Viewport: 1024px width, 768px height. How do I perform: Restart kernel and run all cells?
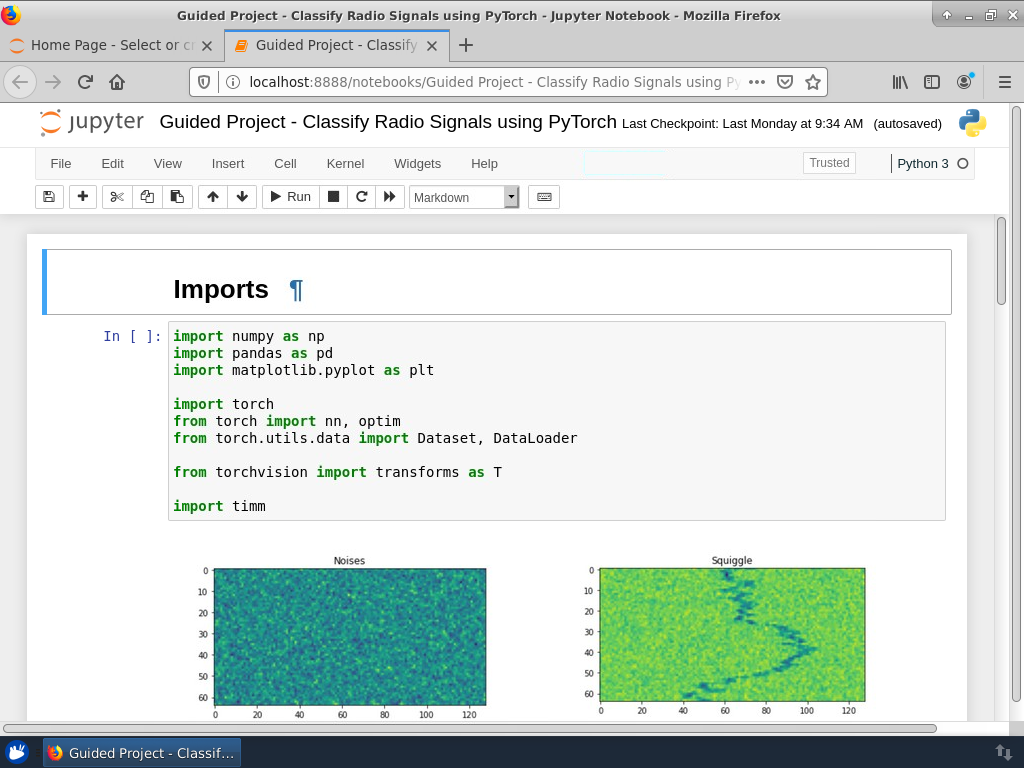pyautogui.click(x=390, y=197)
